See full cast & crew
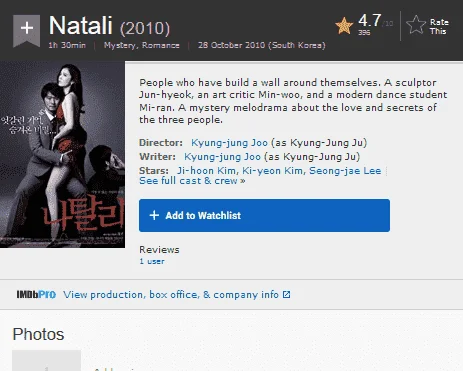This screenshot has height=371, width=463. point(192,181)
